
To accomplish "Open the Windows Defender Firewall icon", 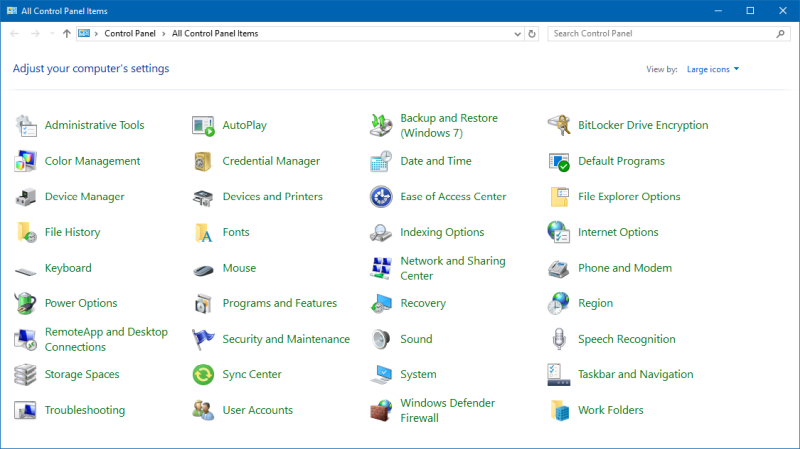I will 381,410.
